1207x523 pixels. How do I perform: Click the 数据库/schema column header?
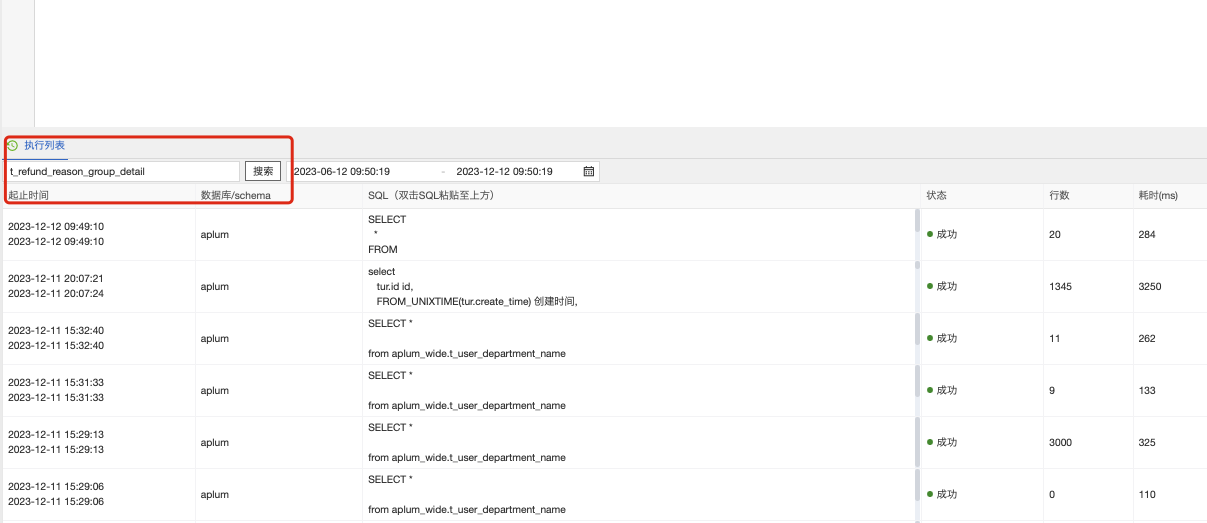[235, 195]
